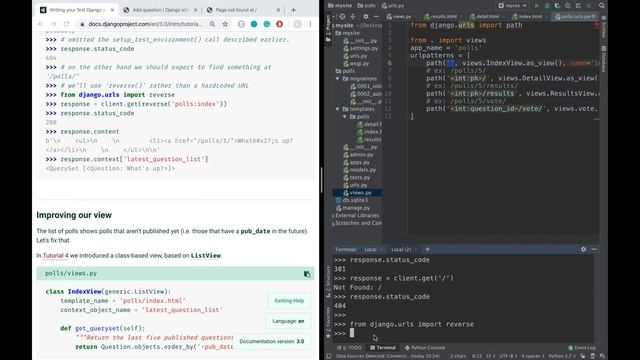Click 'Improving our view' heading

pos(74,215)
